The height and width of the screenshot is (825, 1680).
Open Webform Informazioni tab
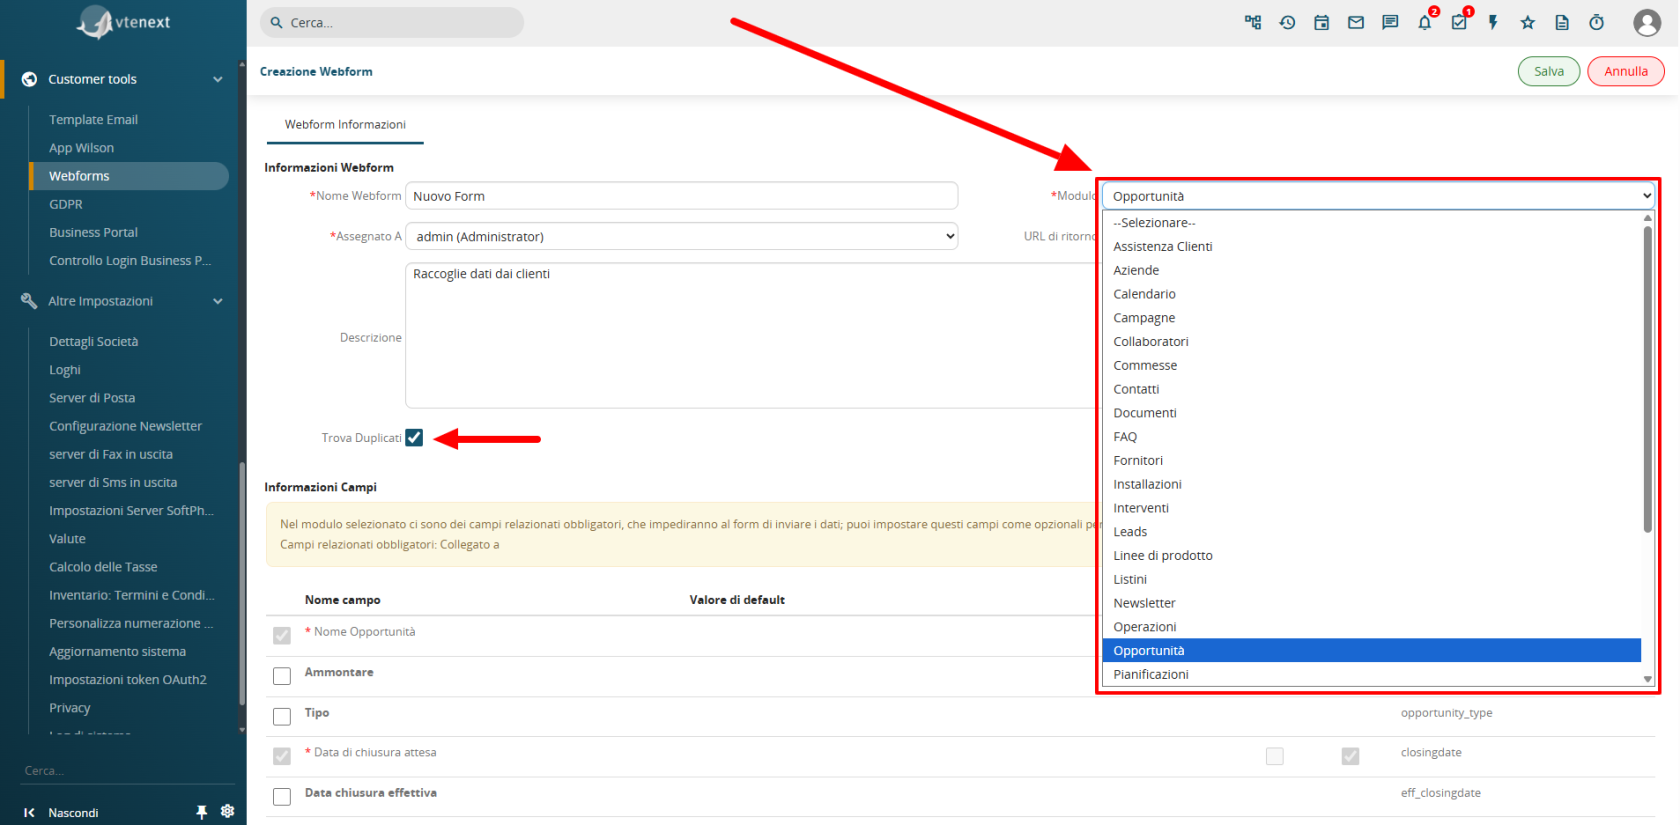[345, 124]
